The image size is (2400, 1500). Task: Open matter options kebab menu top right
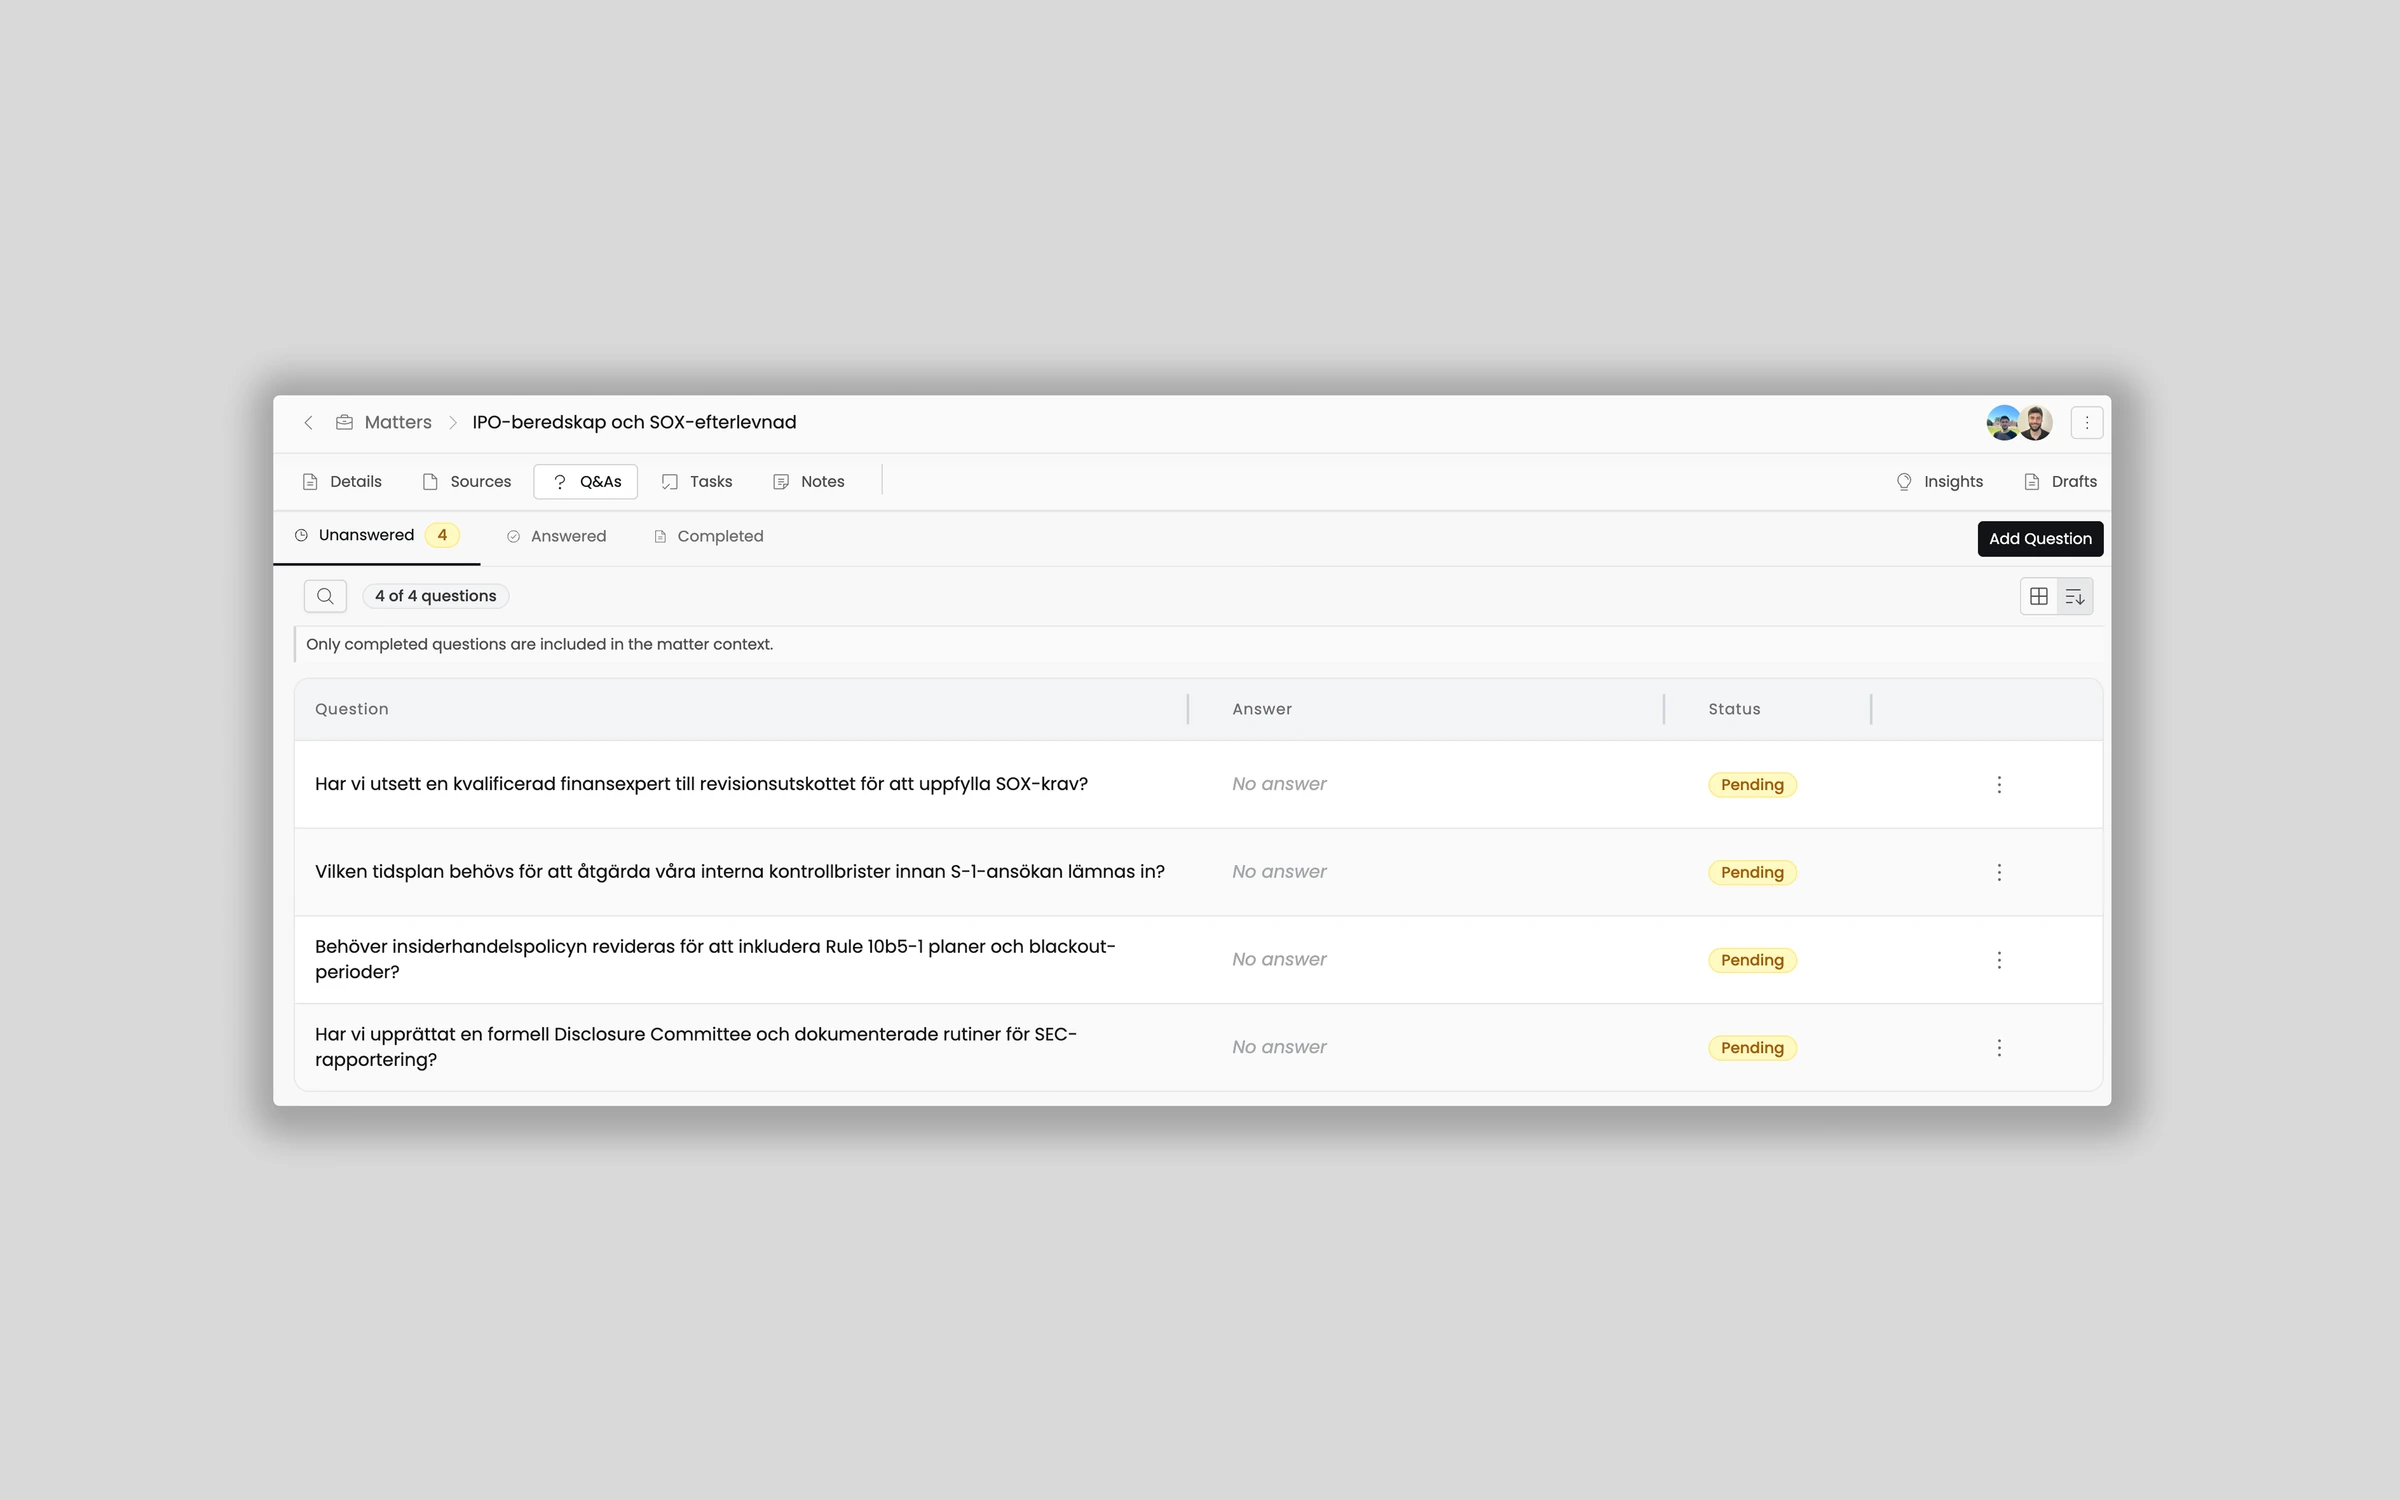click(x=2087, y=423)
